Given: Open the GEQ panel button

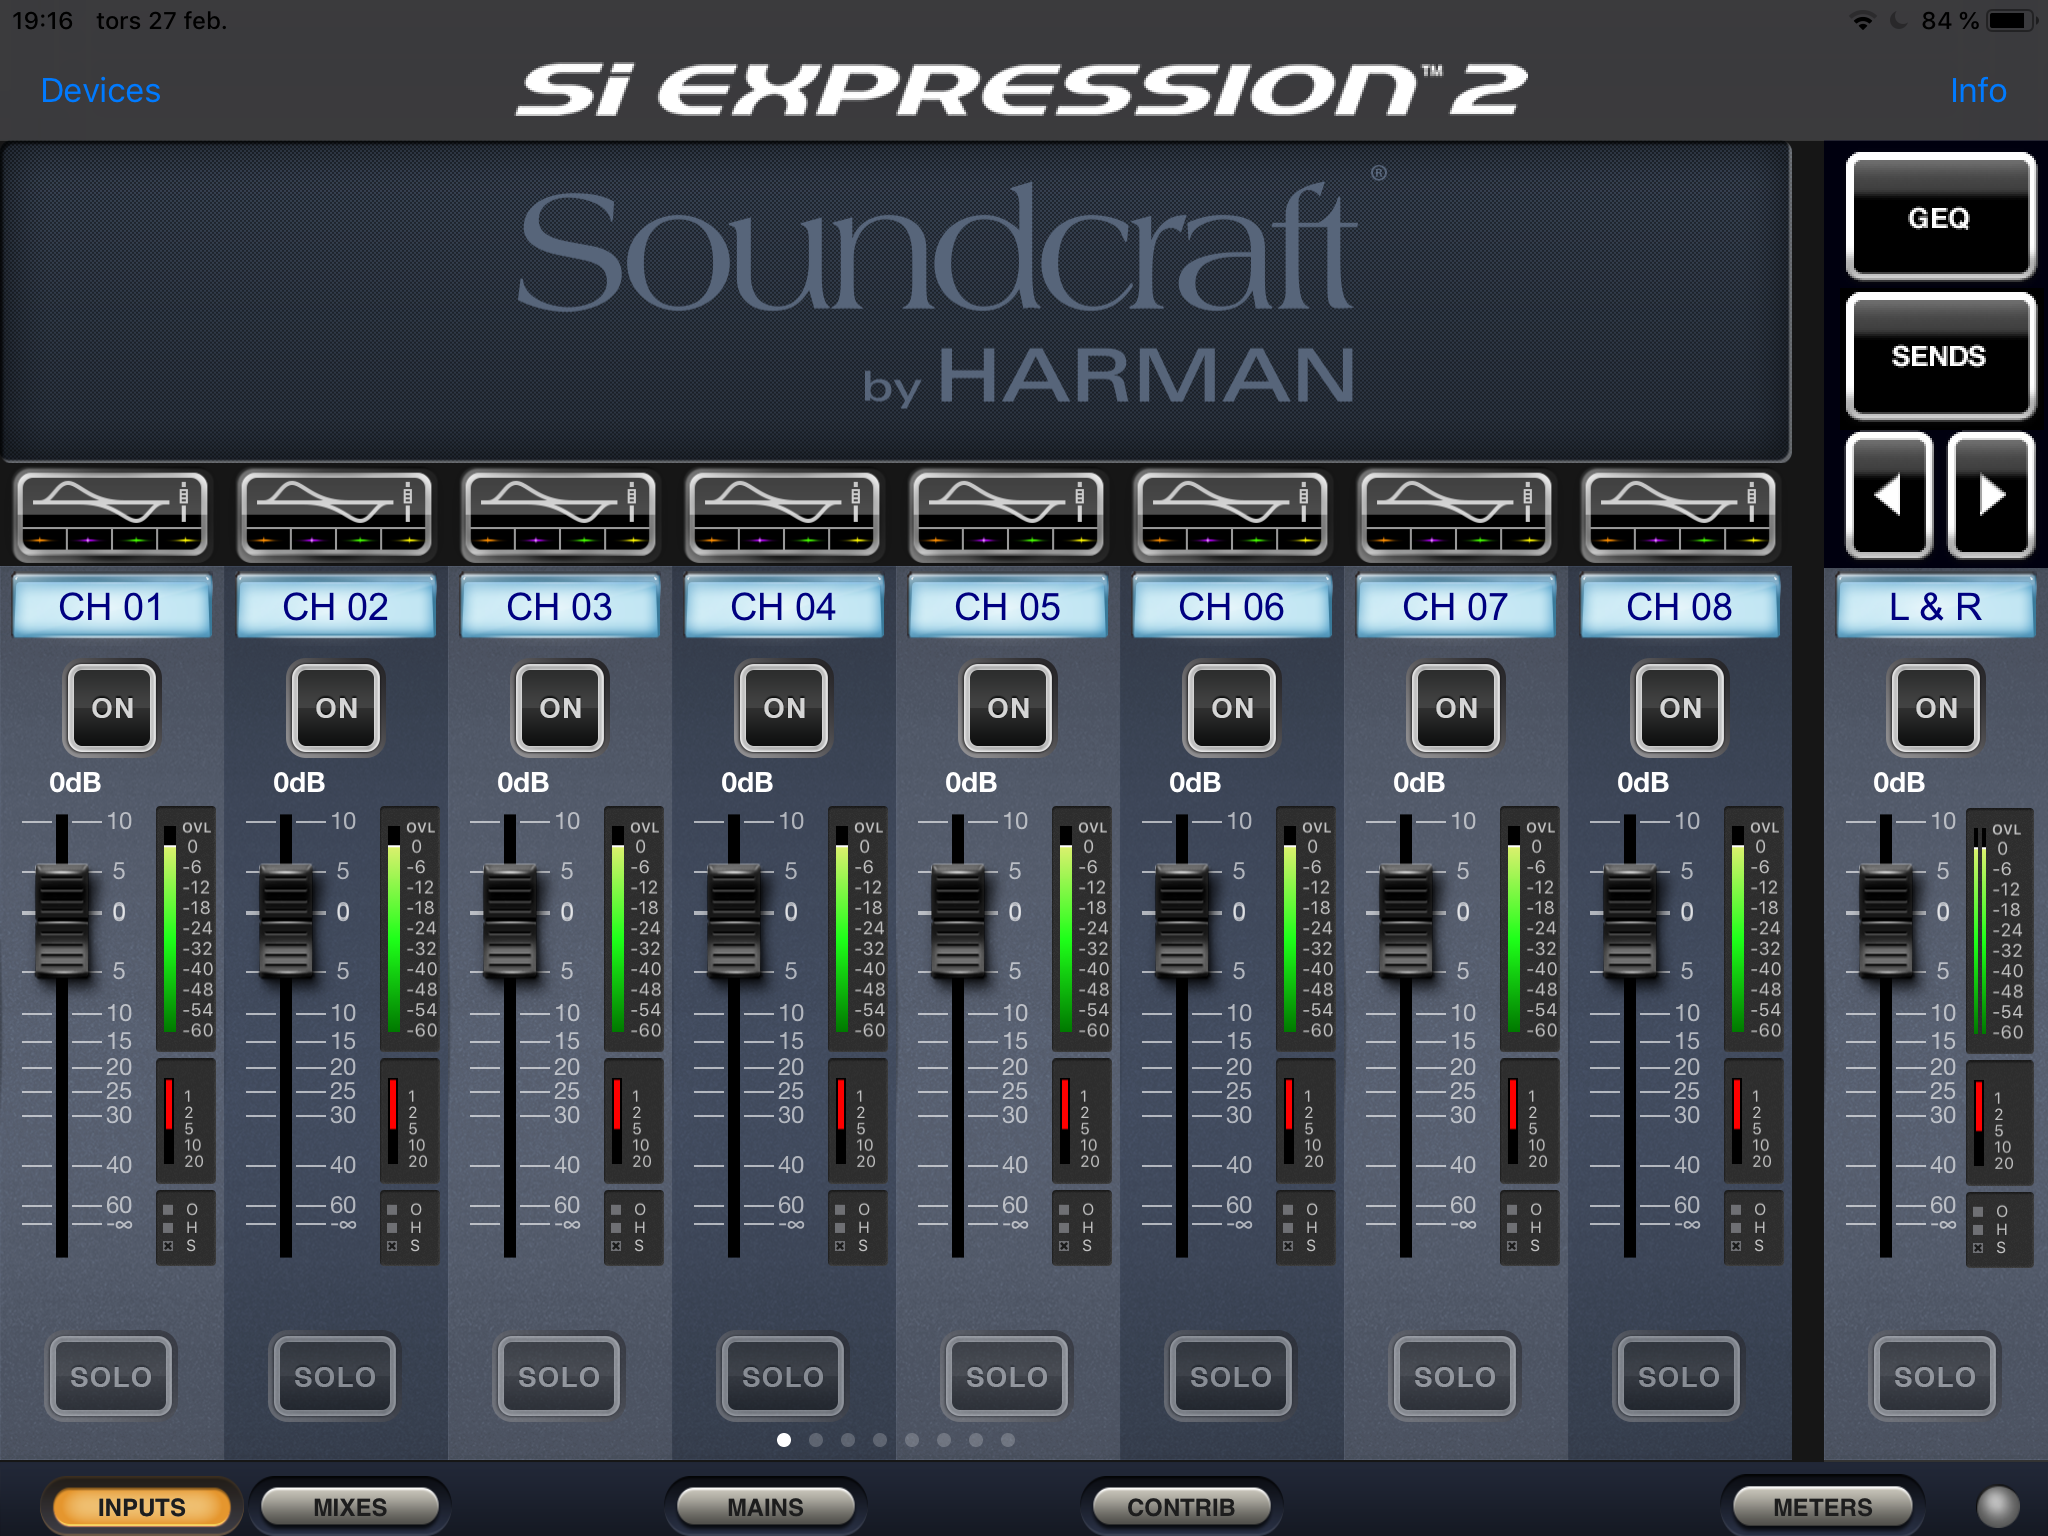Looking at the screenshot, I should pos(1939,216).
